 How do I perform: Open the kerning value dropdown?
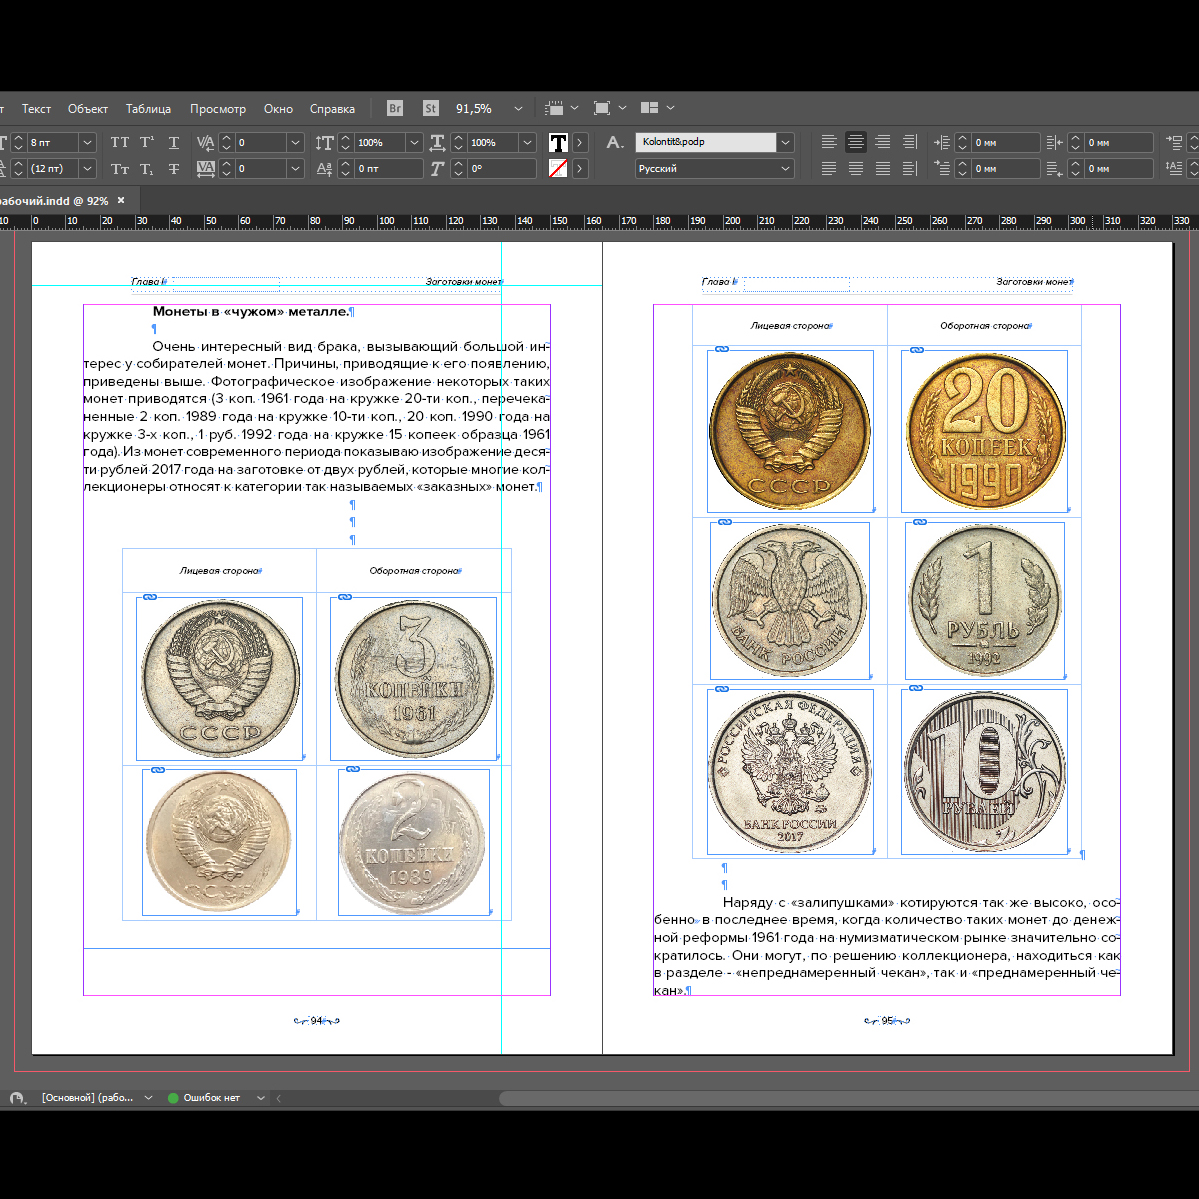pos(295,142)
